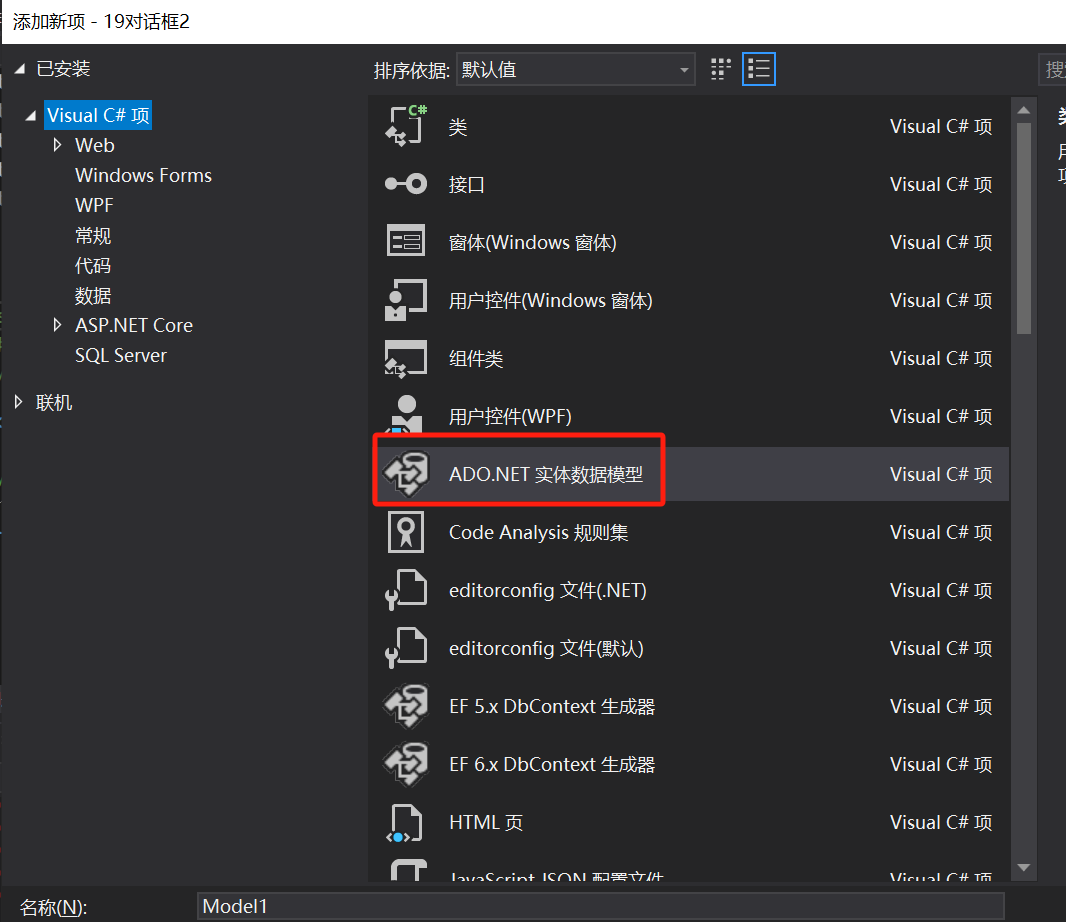Select the Windows Forms category
Image resolution: width=1066 pixels, height=922 pixels.
143,175
